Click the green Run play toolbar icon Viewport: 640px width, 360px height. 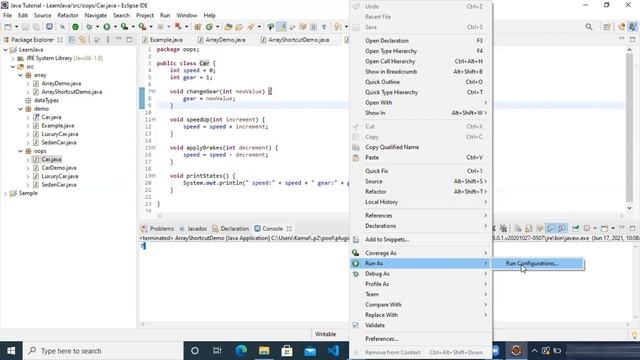point(107,27)
